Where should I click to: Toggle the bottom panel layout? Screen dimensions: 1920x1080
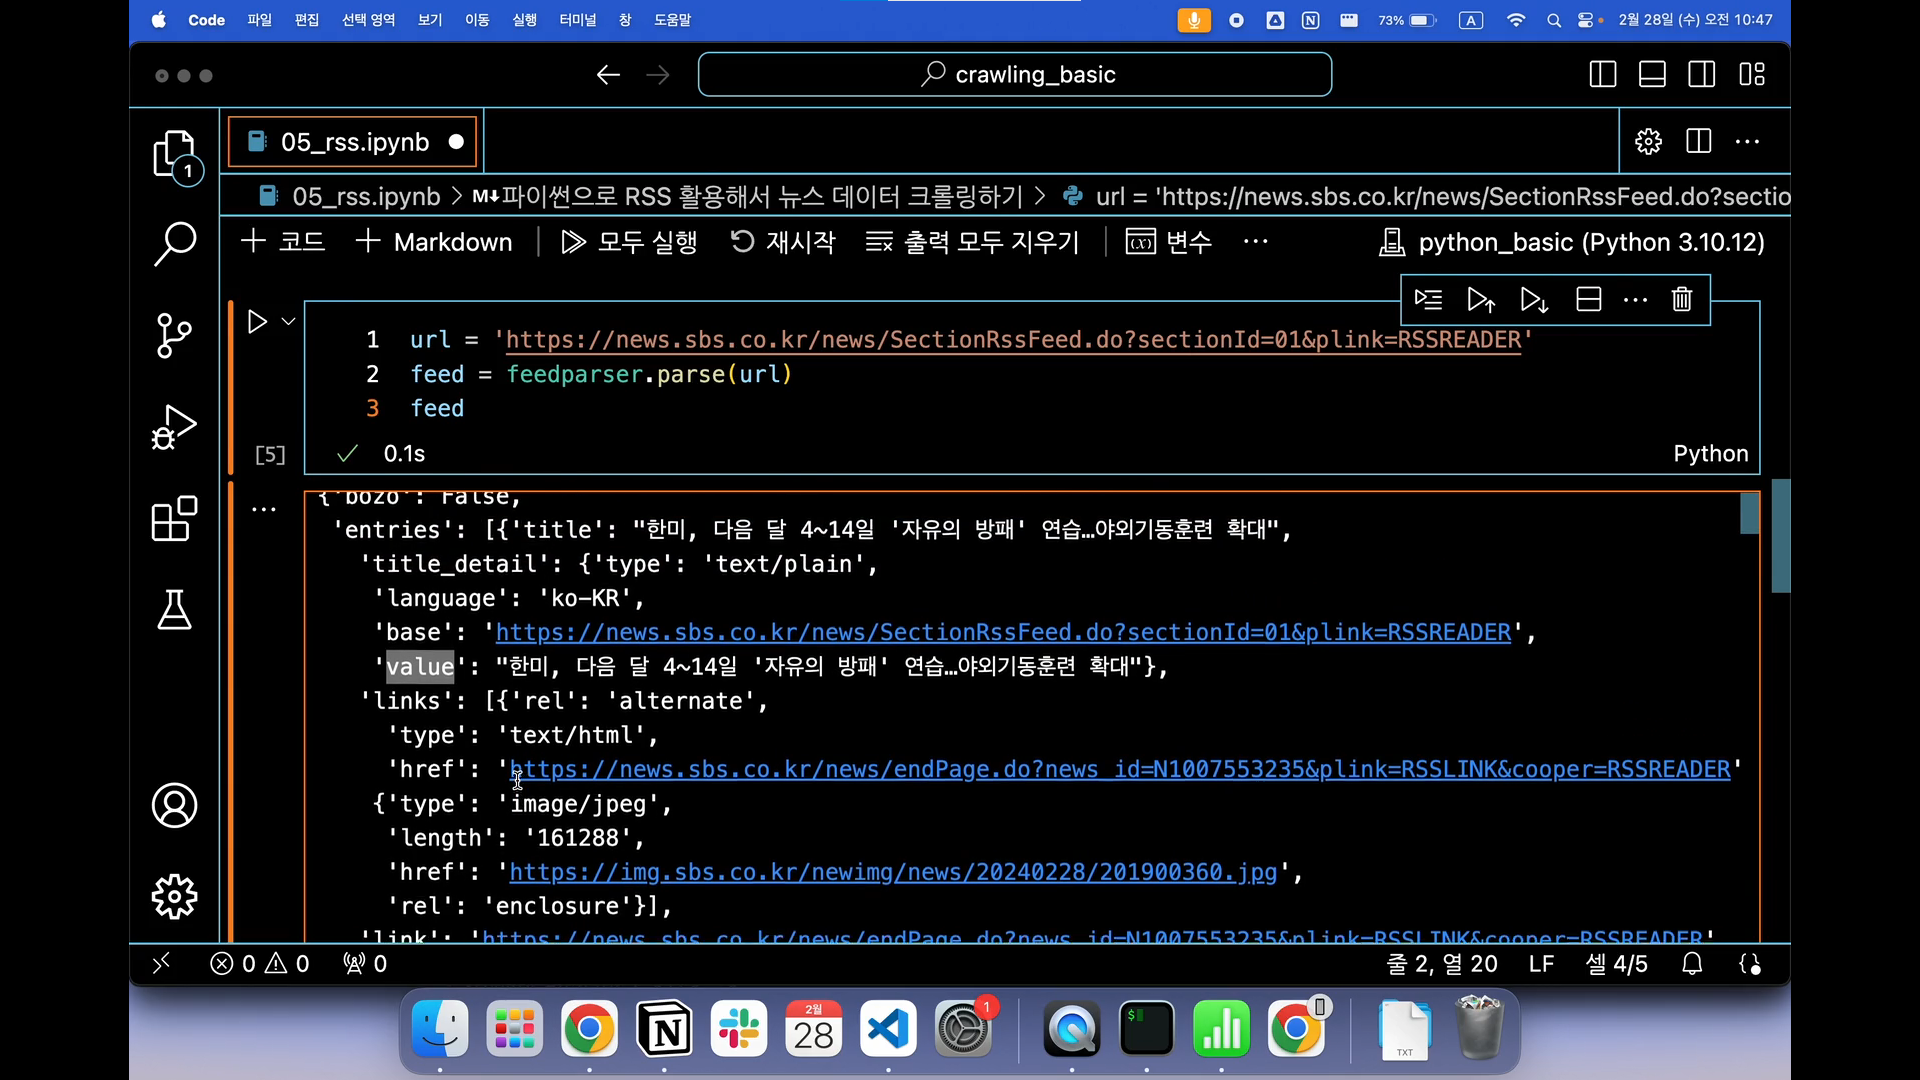point(1652,75)
